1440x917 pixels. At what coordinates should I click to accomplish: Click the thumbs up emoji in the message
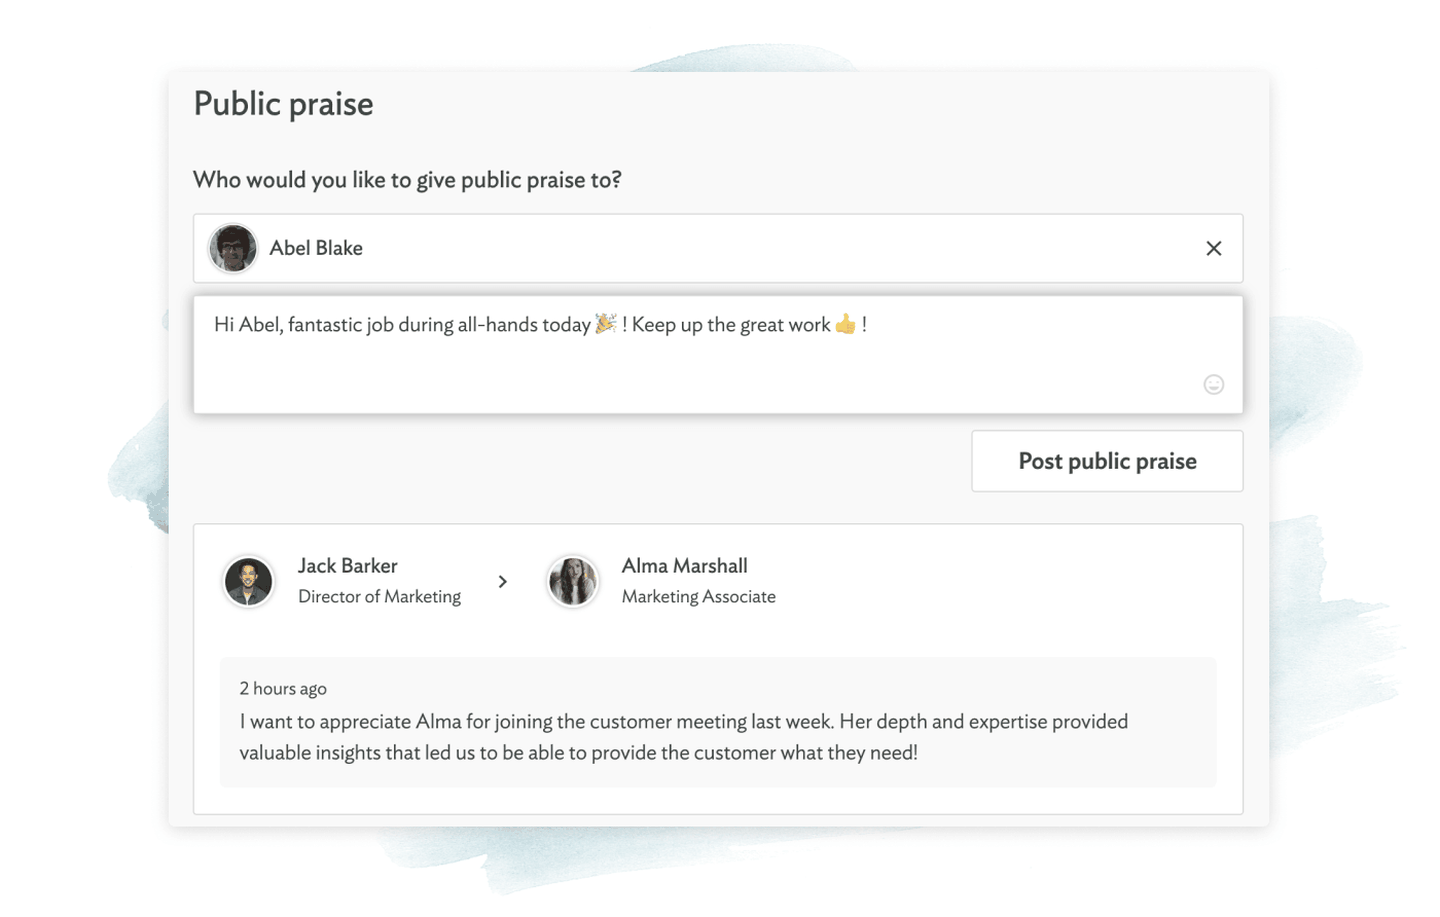pyautogui.click(x=846, y=323)
